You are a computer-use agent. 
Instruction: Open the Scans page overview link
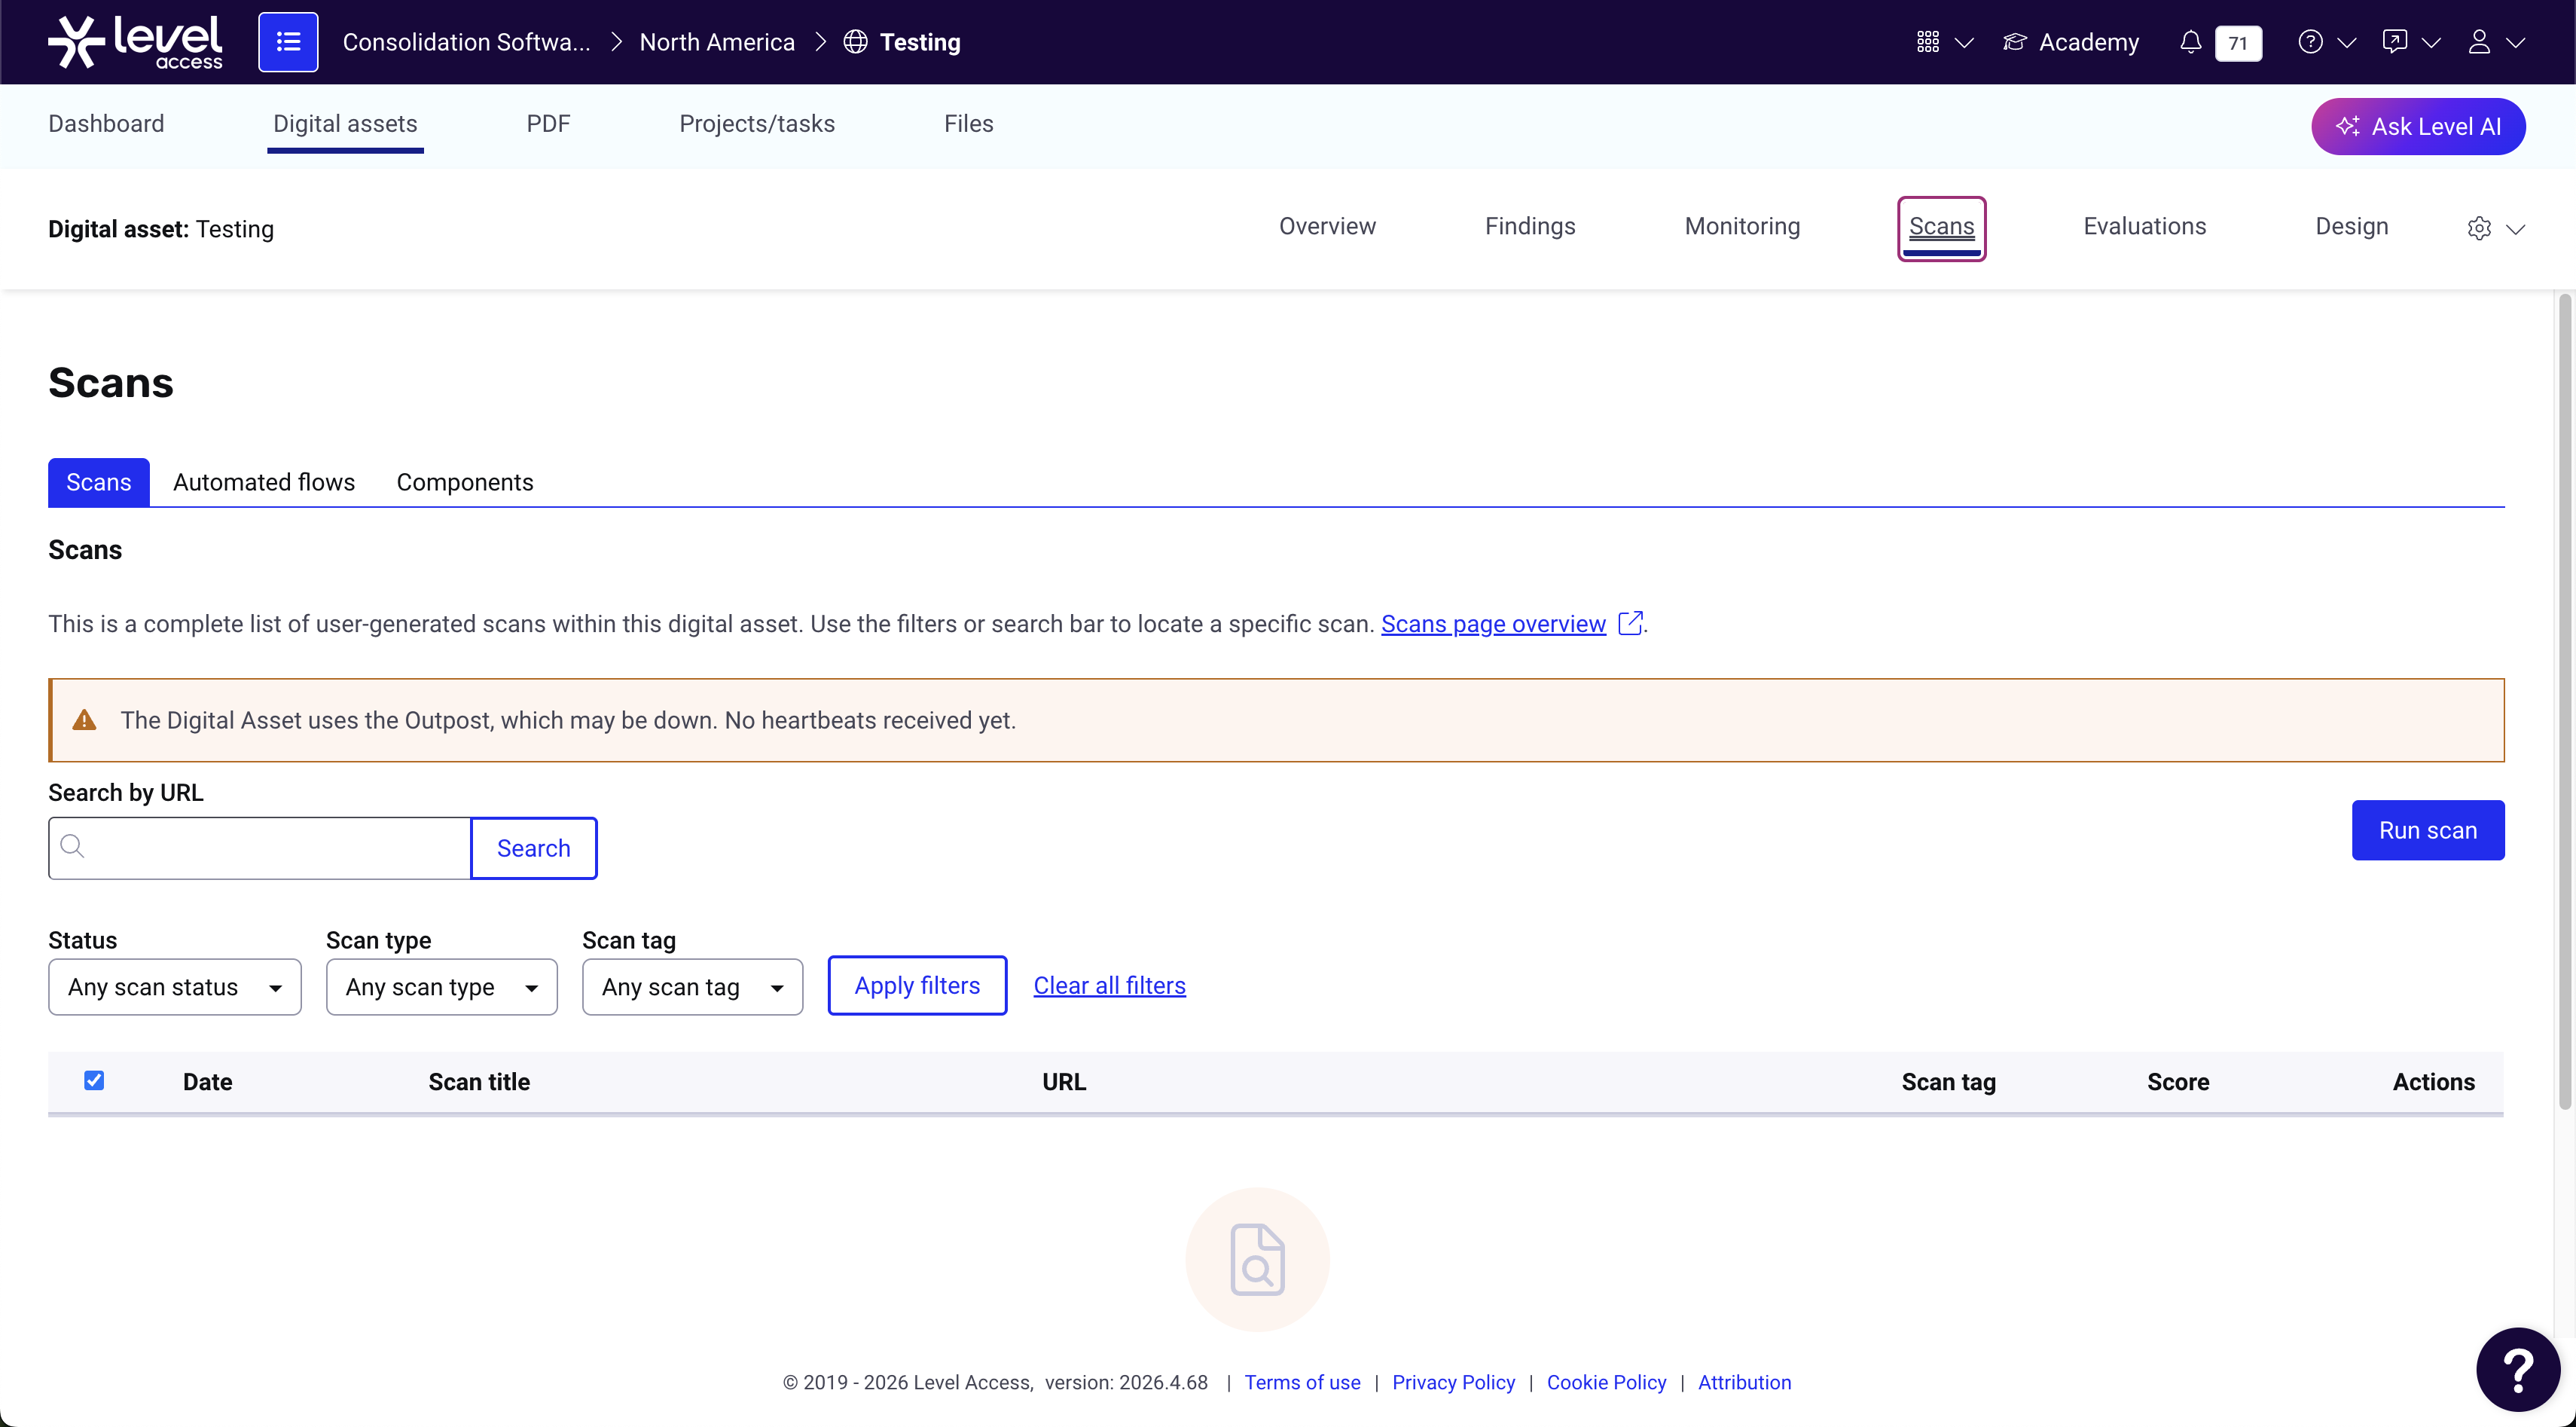[1493, 623]
